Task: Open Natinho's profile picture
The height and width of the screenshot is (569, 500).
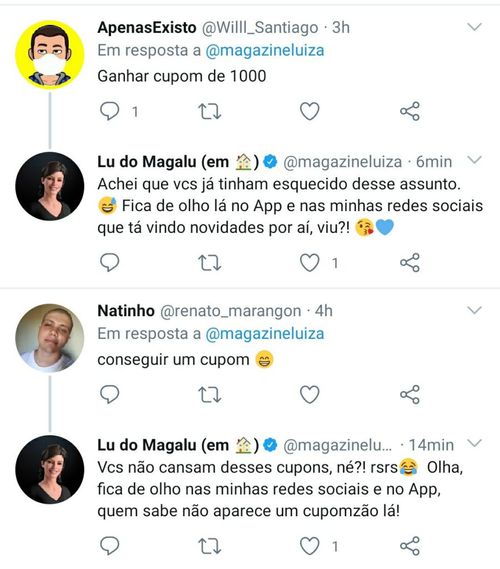Action: pos(50,338)
